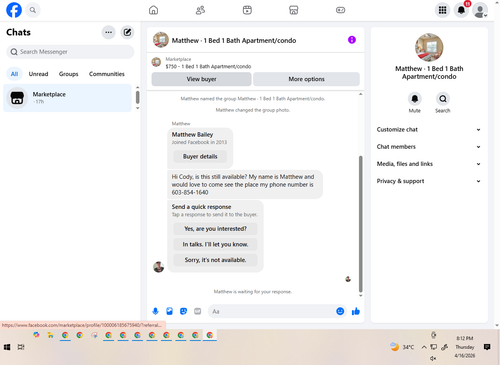Screen dimensions: 500x365
Task: Switch to the Groups tab
Action: click(69, 74)
